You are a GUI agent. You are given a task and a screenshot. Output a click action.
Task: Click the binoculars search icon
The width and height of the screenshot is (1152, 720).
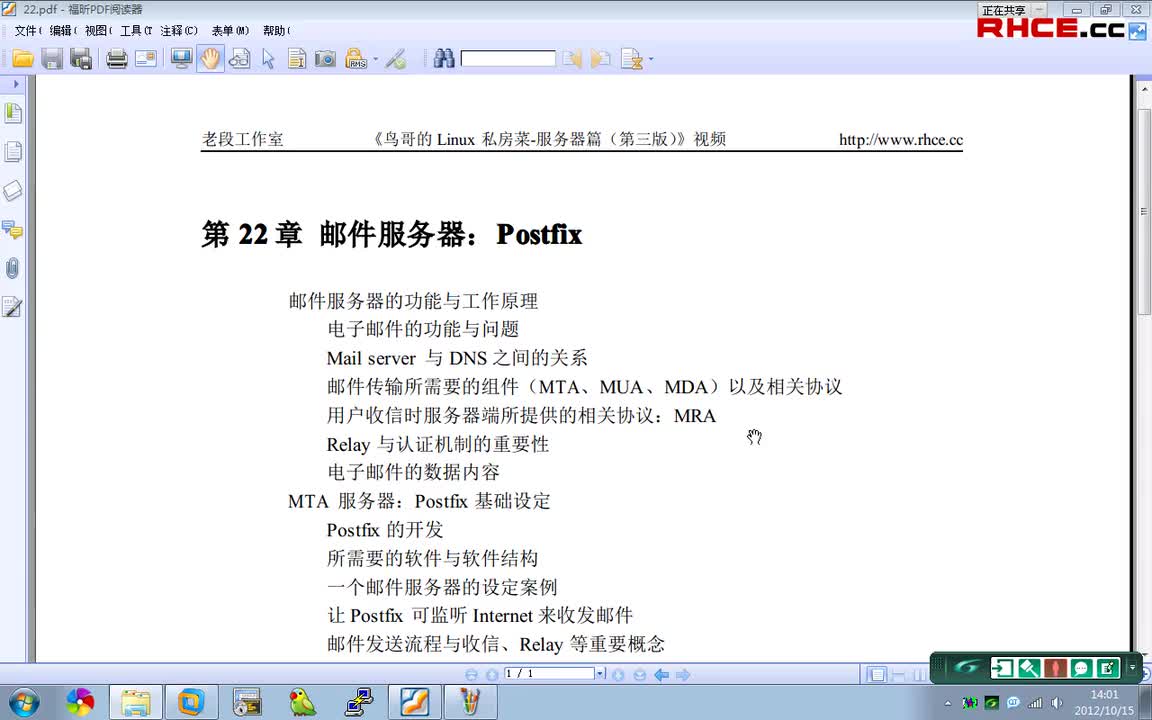[x=444, y=59]
